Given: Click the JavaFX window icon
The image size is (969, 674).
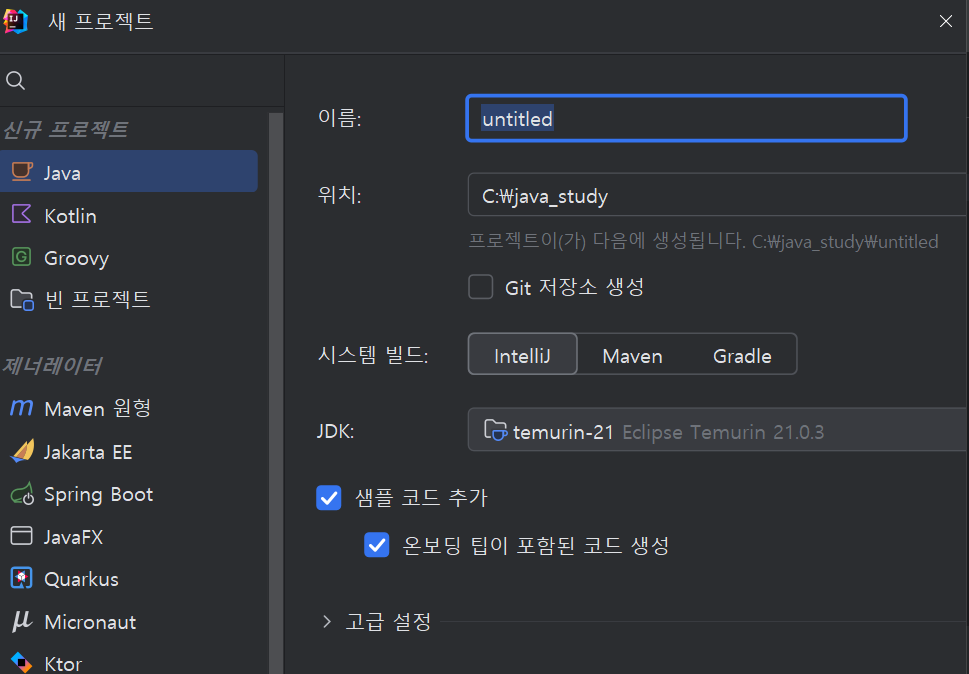Looking at the screenshot, I should pos(22,536).
